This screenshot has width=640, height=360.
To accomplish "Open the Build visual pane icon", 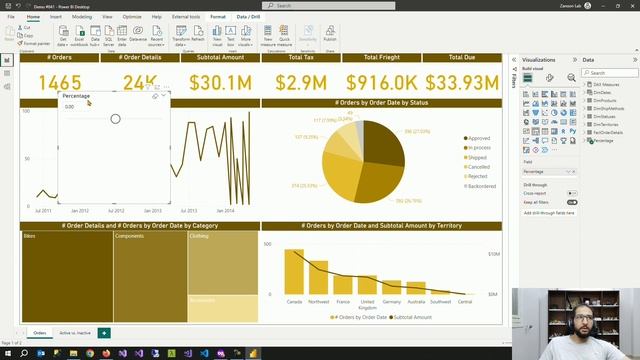I will (x=528, y=78).
